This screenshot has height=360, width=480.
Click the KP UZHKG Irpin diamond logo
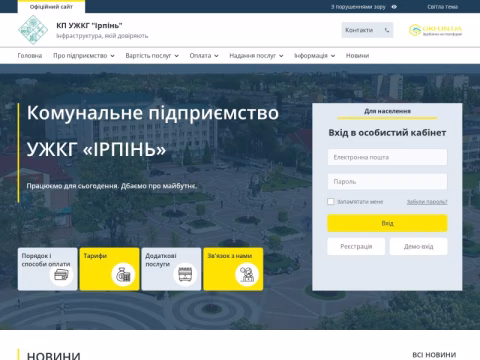(x=33, y=30)
